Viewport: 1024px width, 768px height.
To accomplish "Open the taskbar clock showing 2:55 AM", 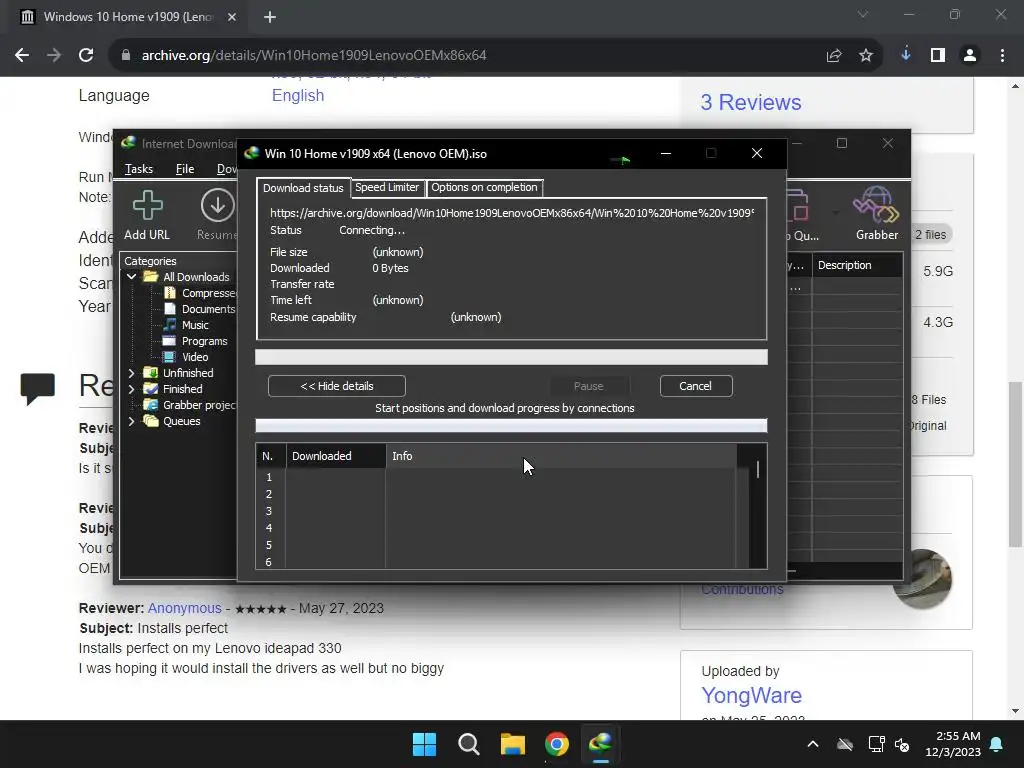I will point(953,744).
